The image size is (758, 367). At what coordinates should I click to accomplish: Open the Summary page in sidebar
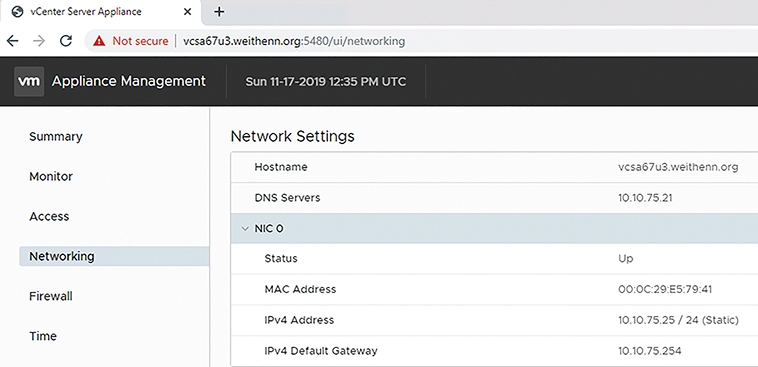tap(56, 137)
